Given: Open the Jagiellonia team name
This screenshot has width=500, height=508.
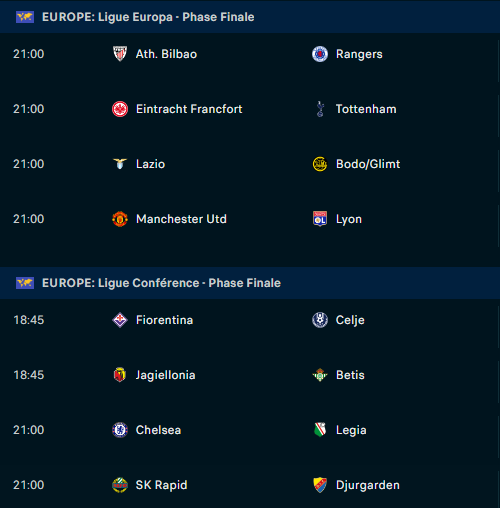Looking at the screenshot, I should coord(165,375).
